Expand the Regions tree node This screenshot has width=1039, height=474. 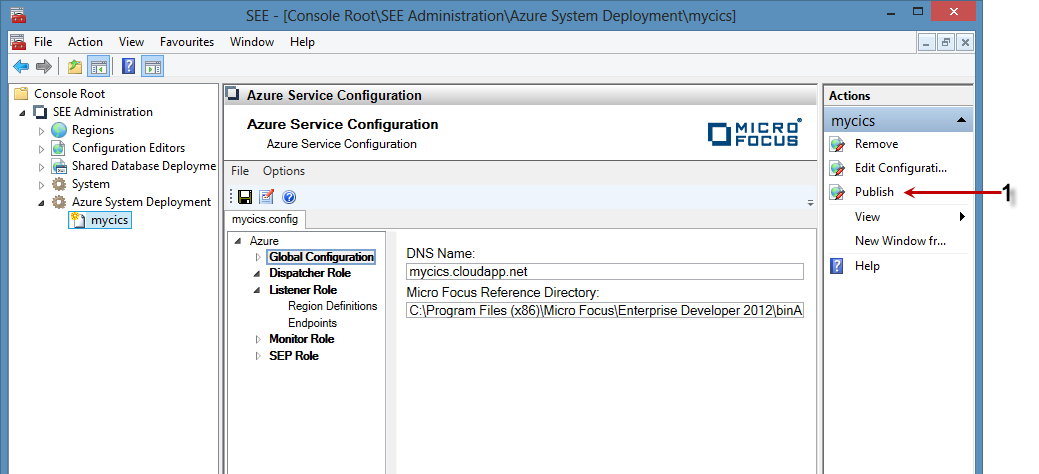pyautogui.click(x=42, y=131)
